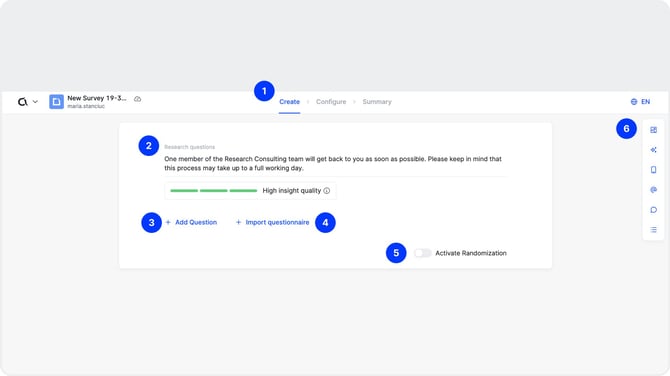Expand the dropdown chevron next to logo
The height and width of the screenshot is (376, 670).
(35, 102)
